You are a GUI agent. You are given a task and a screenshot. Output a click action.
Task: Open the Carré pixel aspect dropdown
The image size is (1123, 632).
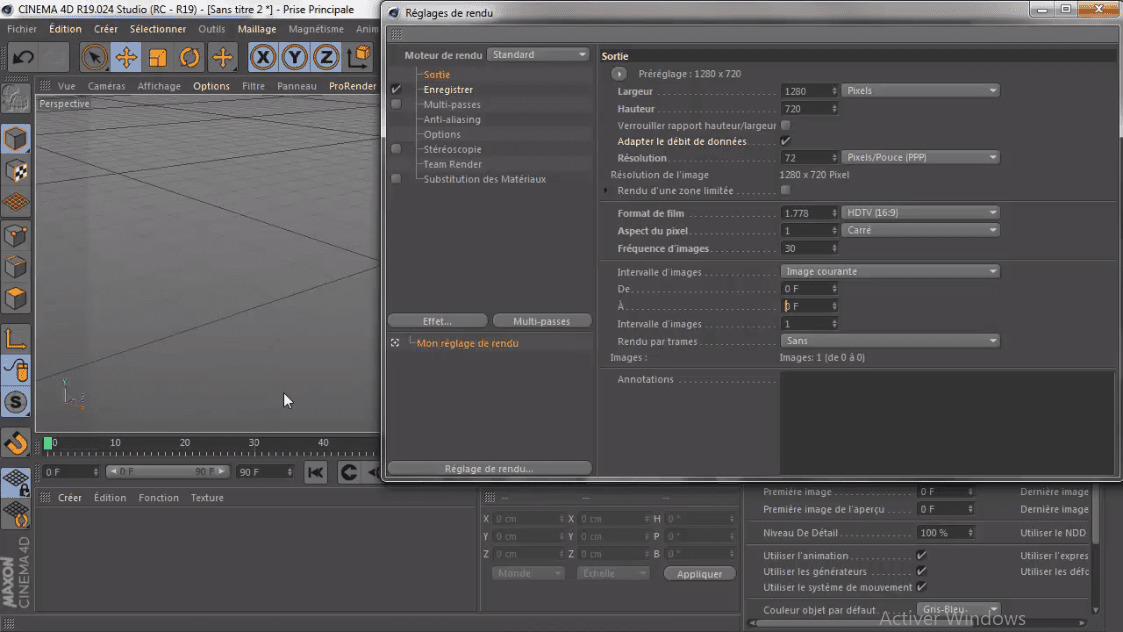click(920, 231)
